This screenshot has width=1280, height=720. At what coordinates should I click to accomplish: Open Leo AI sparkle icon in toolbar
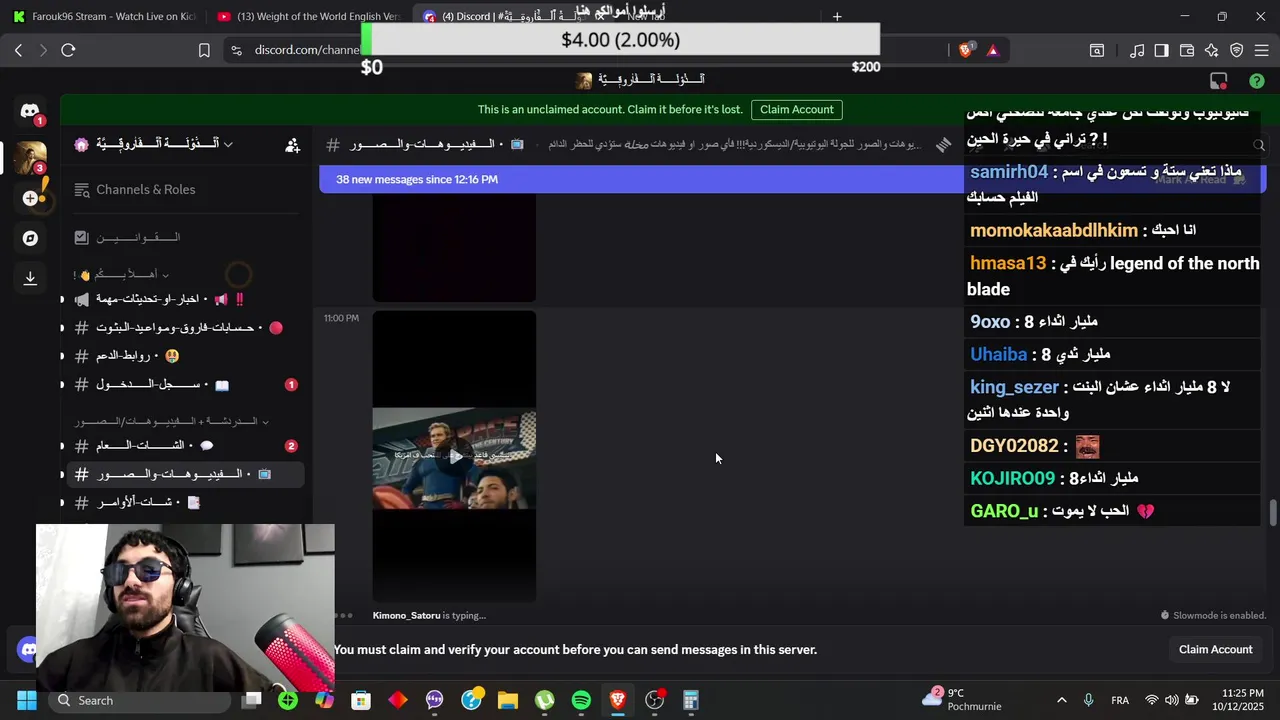1212,50
